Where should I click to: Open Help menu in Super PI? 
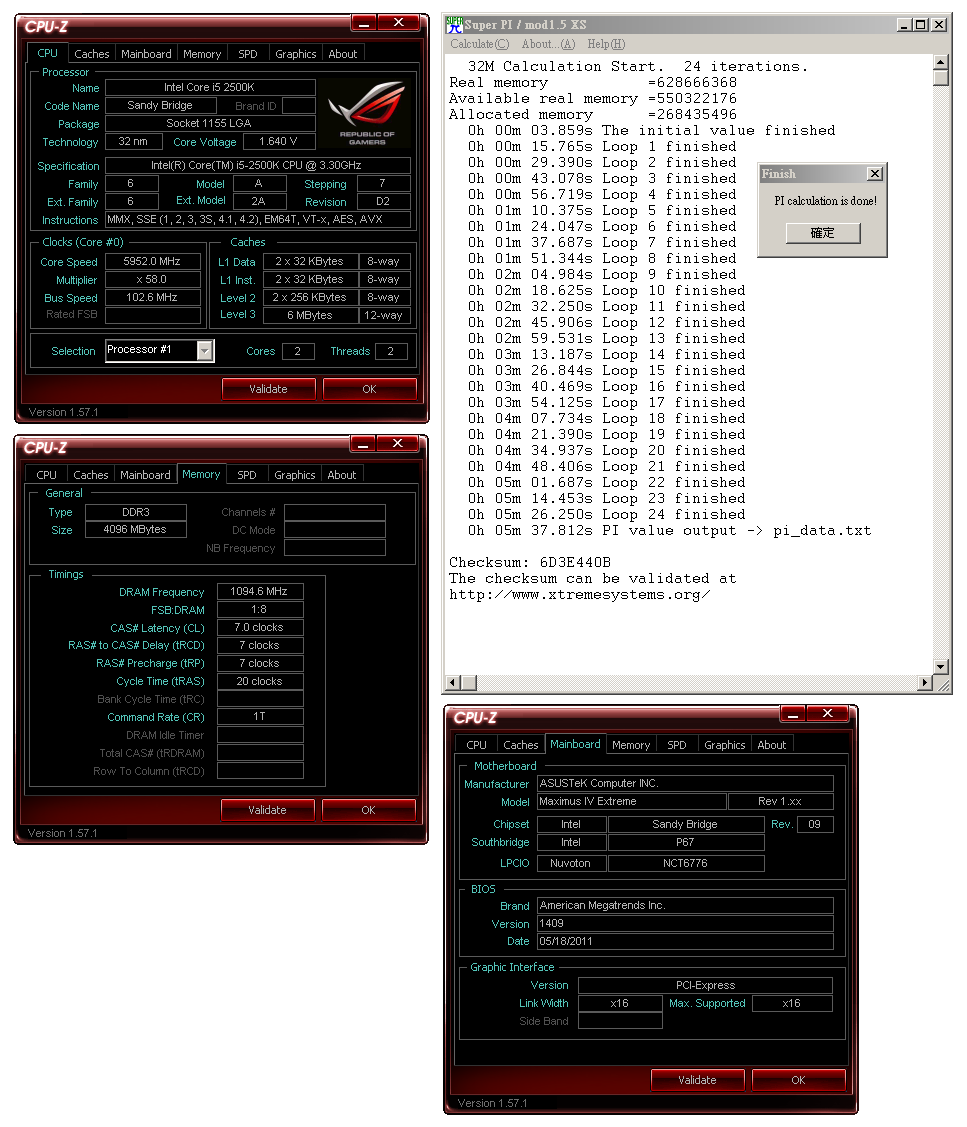click(606, 45)
